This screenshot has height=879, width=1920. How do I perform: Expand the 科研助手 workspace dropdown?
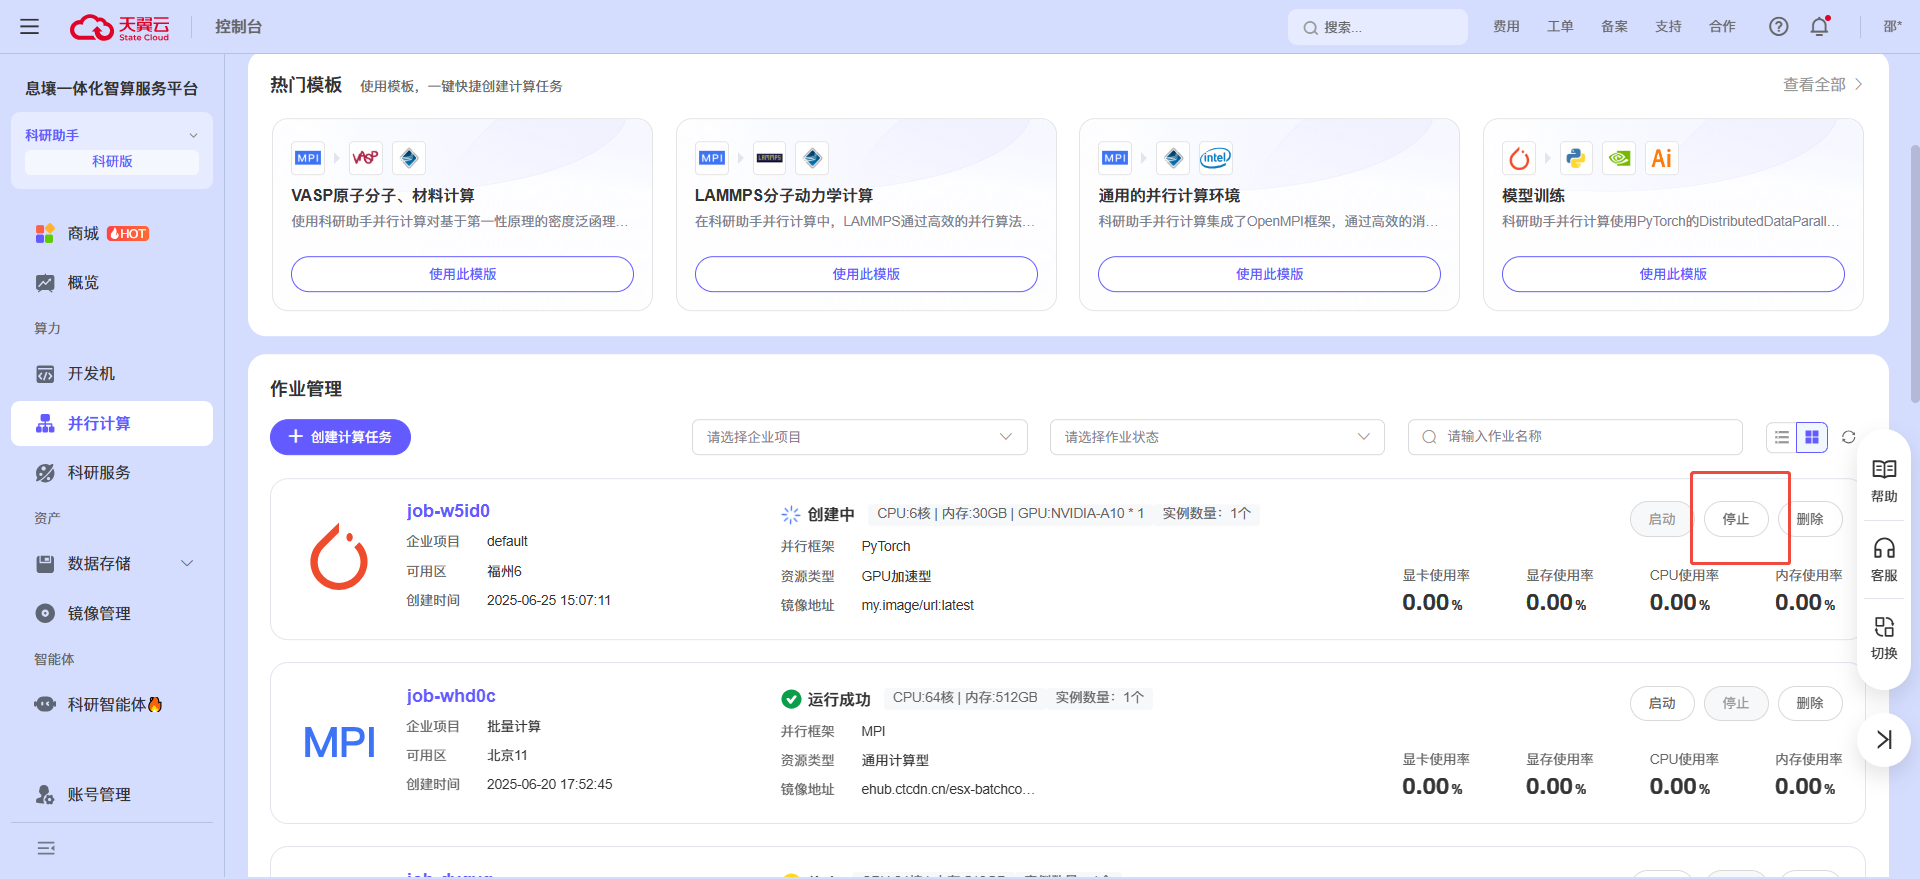coord(193,135)
